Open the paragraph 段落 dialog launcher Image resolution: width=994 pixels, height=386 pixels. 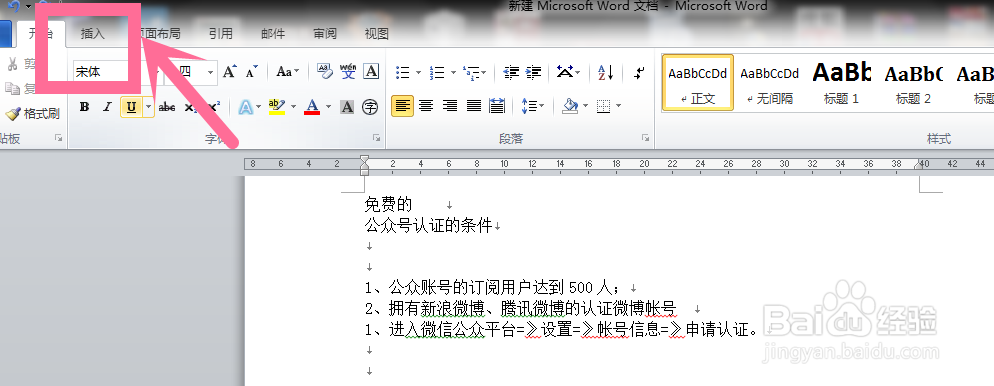645,138
